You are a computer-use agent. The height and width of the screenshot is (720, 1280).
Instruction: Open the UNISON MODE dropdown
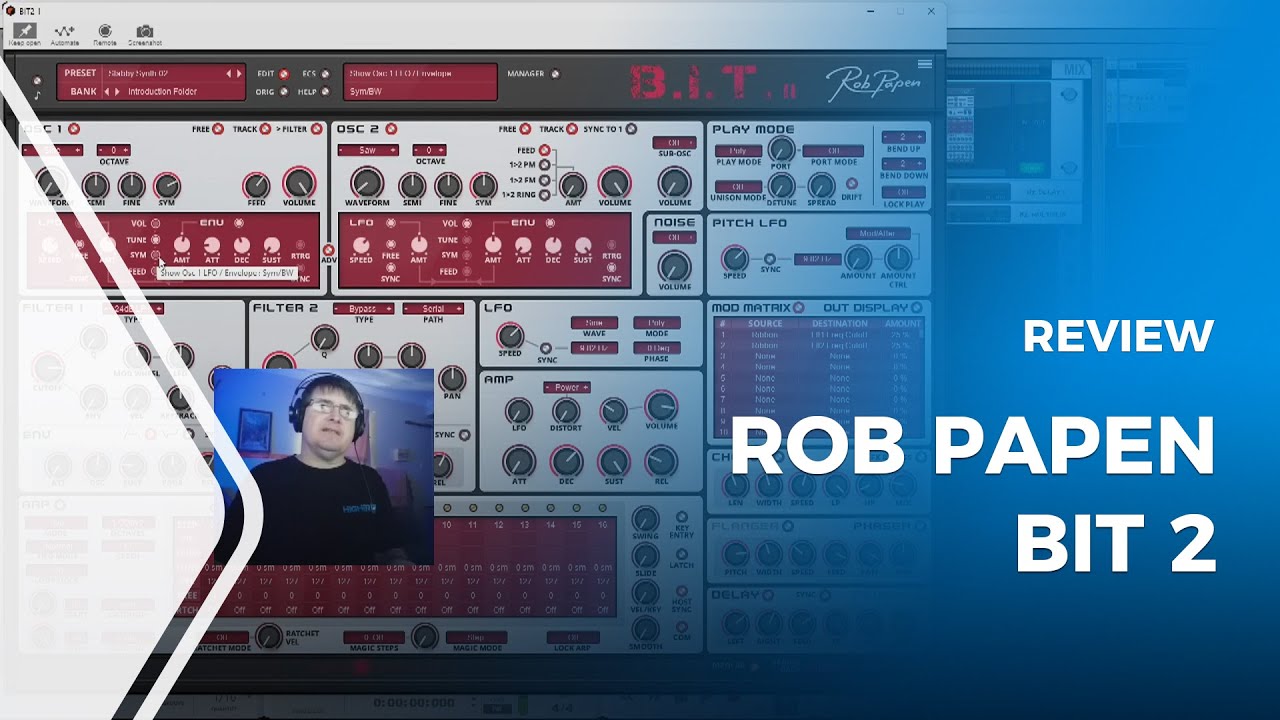[x=738, y=187]
